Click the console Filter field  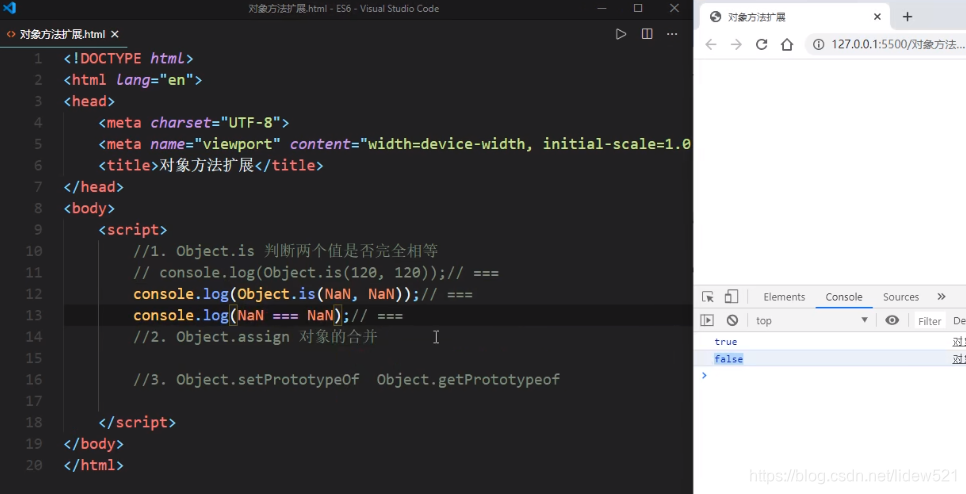(x=930, y=321)
